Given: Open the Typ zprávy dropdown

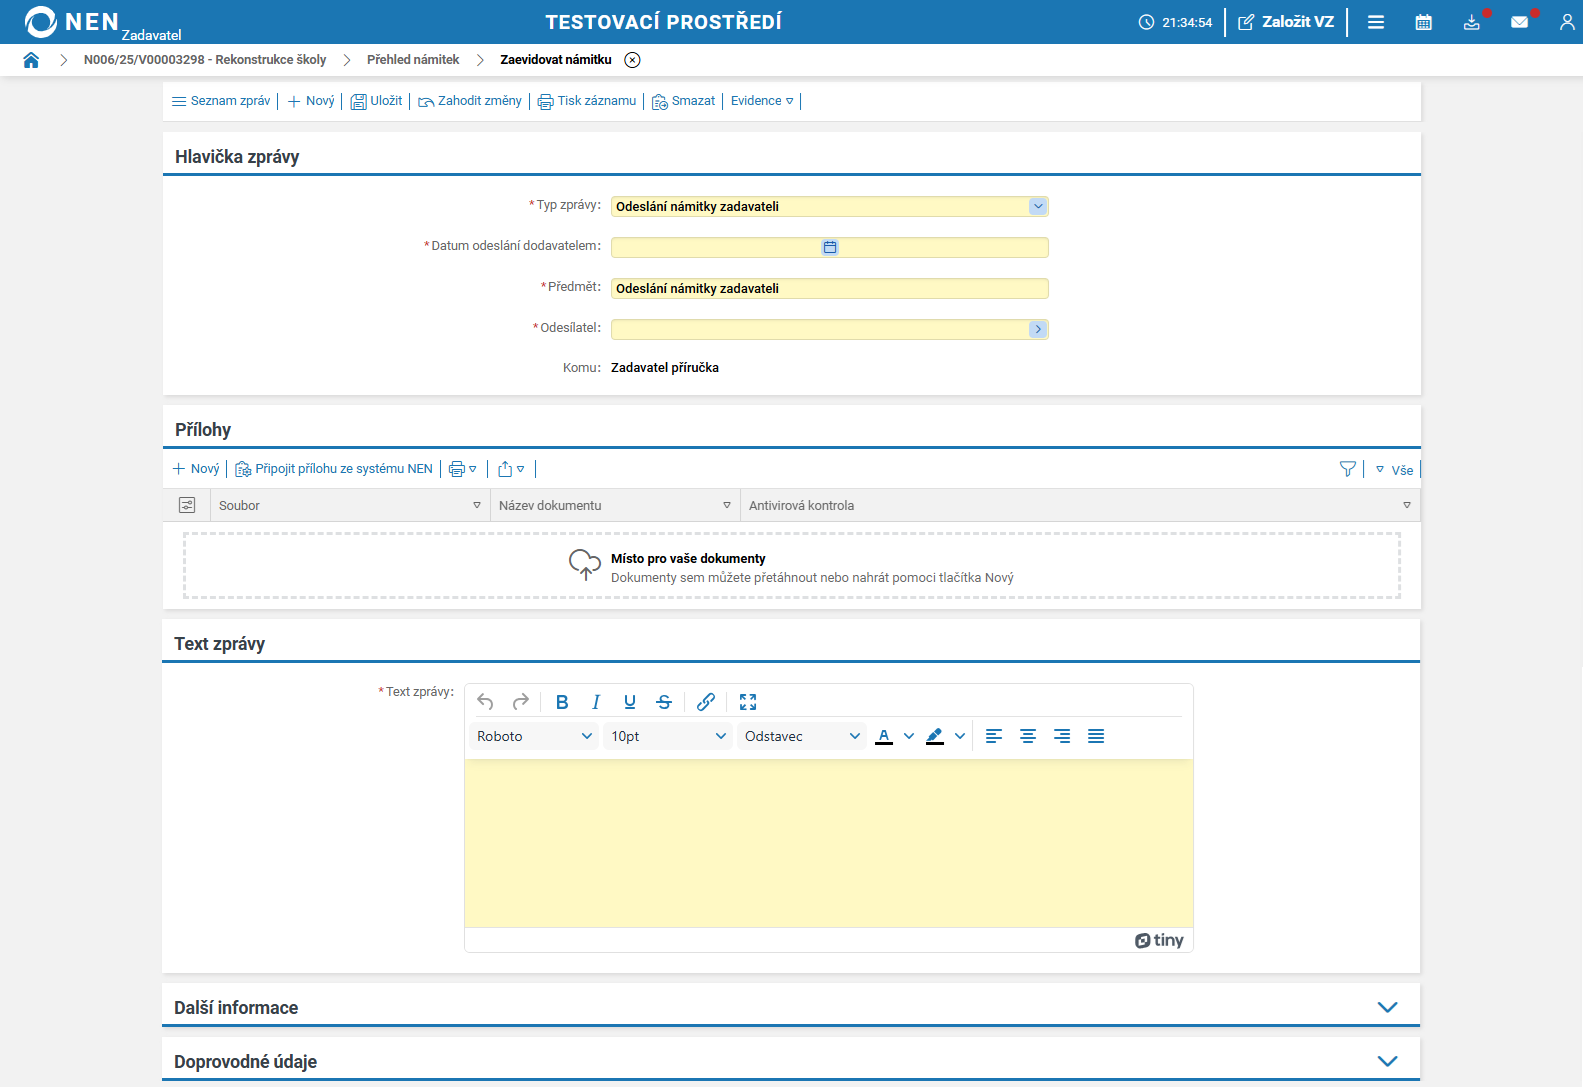Looking at the screenshot, I should 1038,206.
